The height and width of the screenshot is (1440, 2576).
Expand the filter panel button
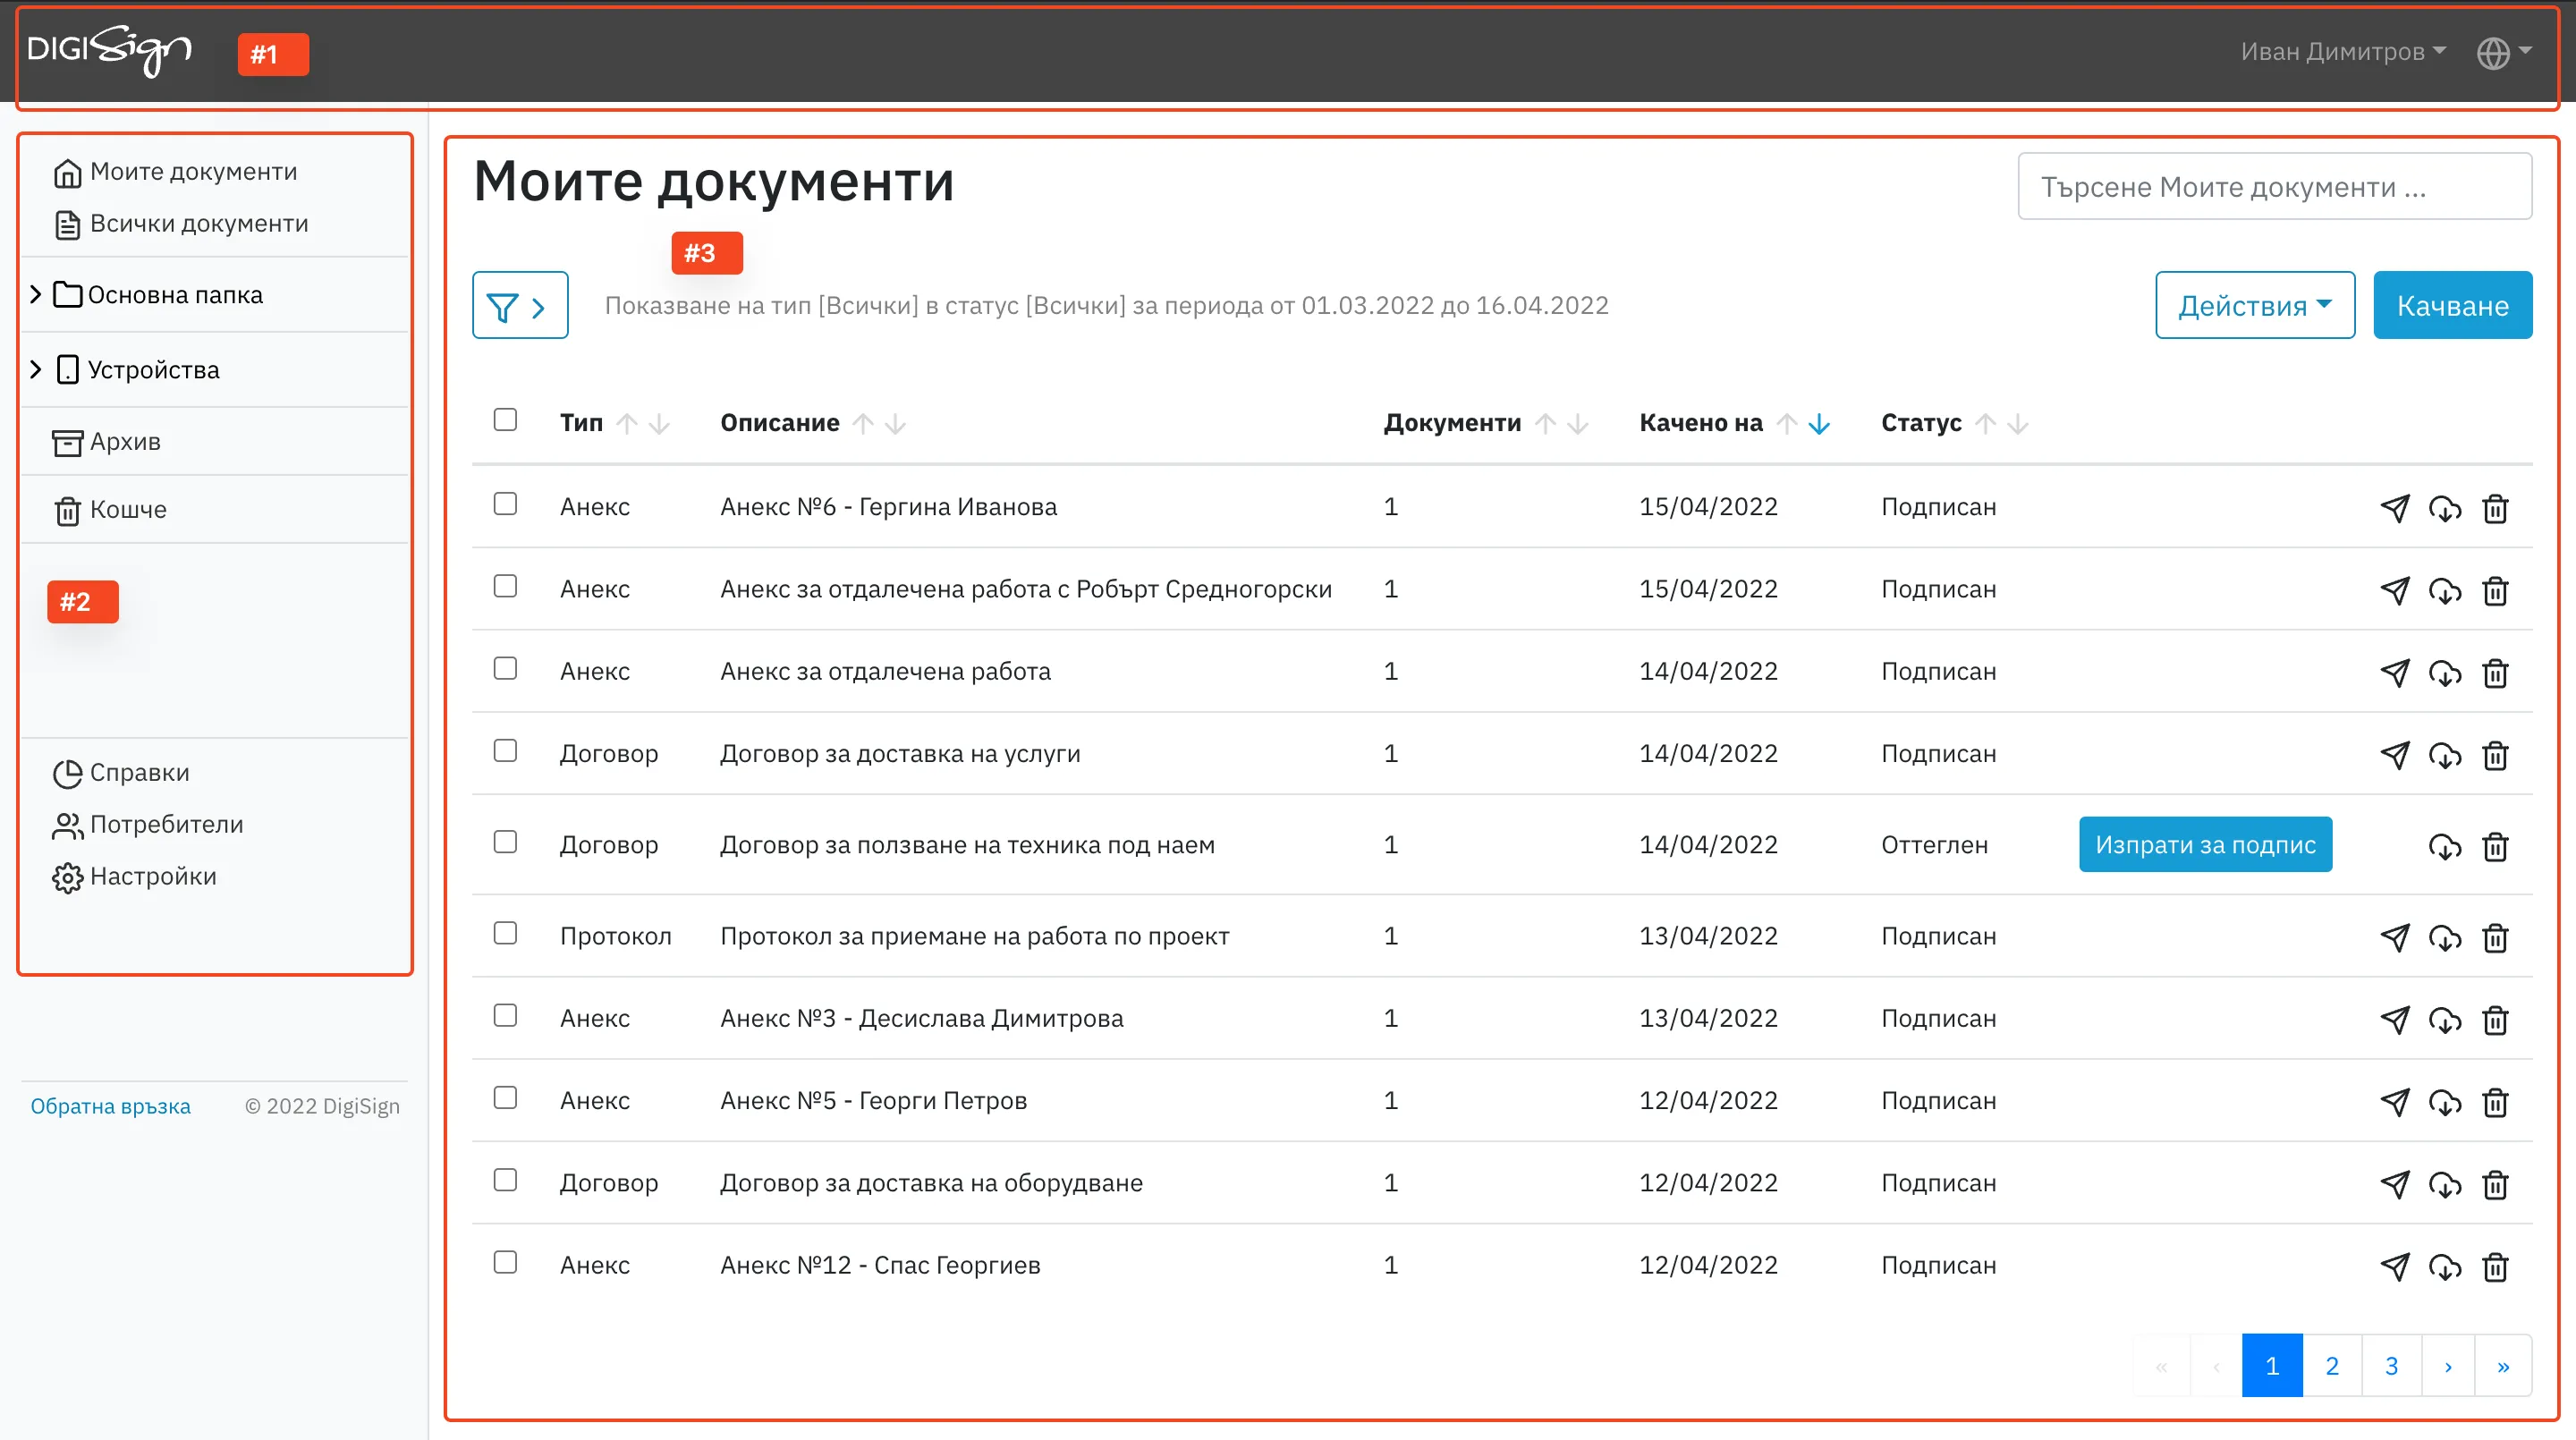click(520, 305)
